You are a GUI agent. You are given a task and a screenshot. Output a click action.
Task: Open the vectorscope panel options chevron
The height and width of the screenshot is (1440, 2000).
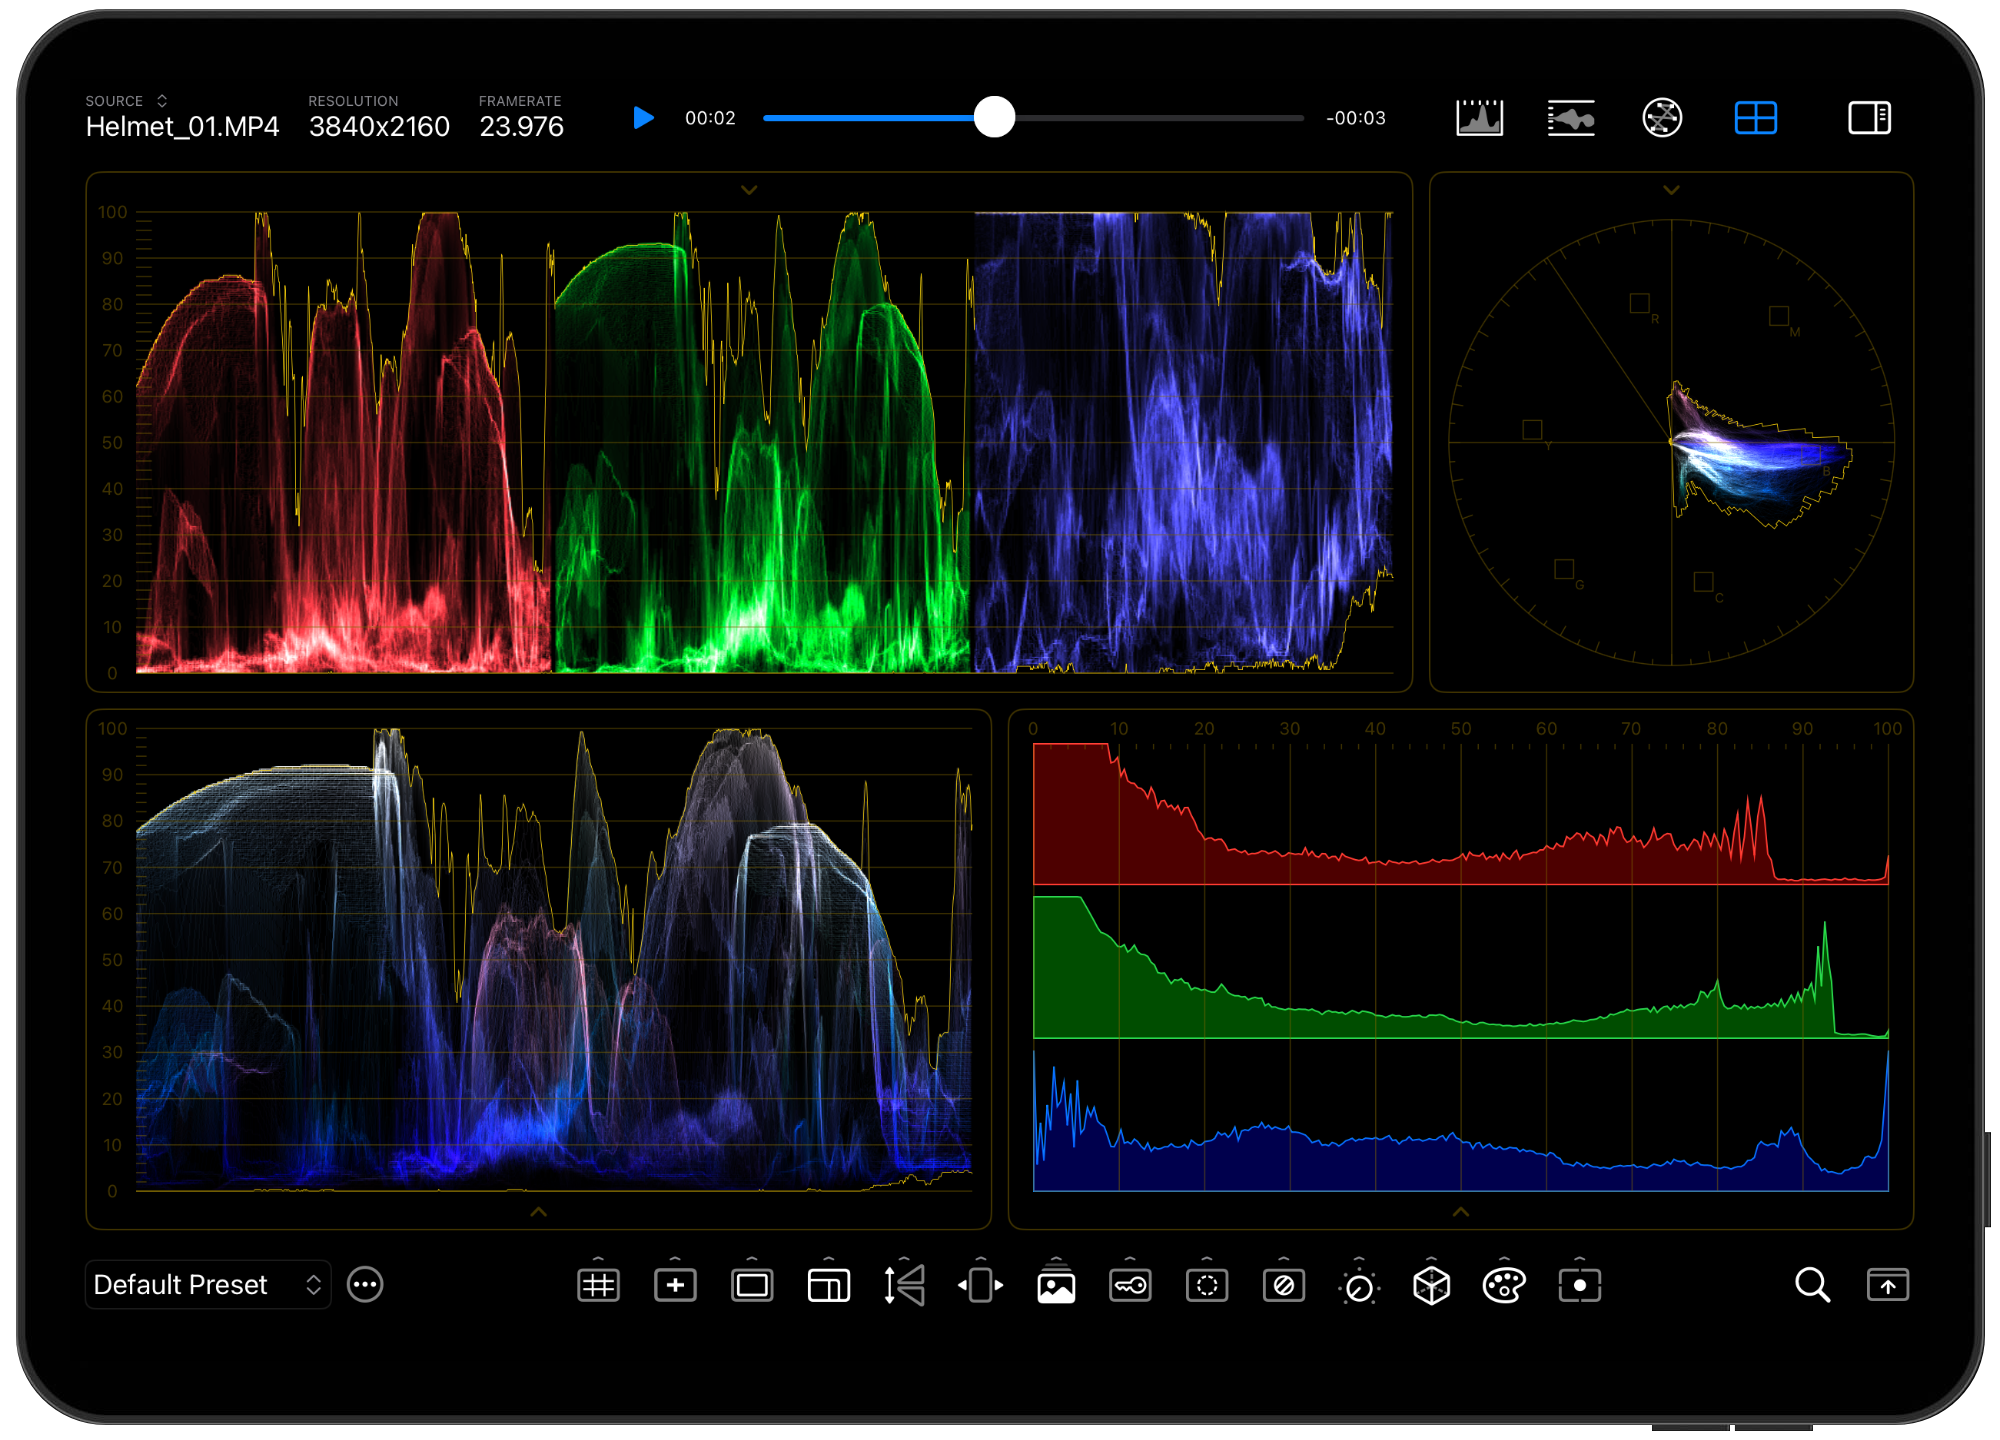(1671, 189)
